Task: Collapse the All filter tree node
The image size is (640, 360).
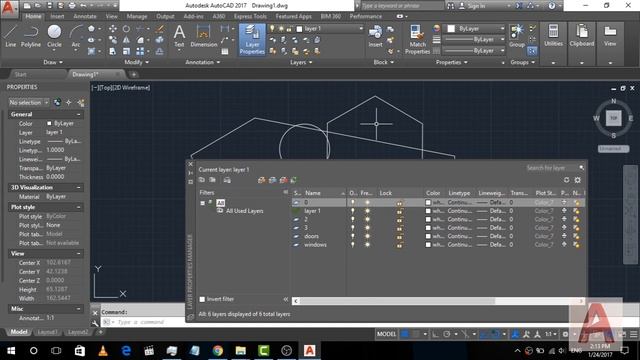Action: 202,203
